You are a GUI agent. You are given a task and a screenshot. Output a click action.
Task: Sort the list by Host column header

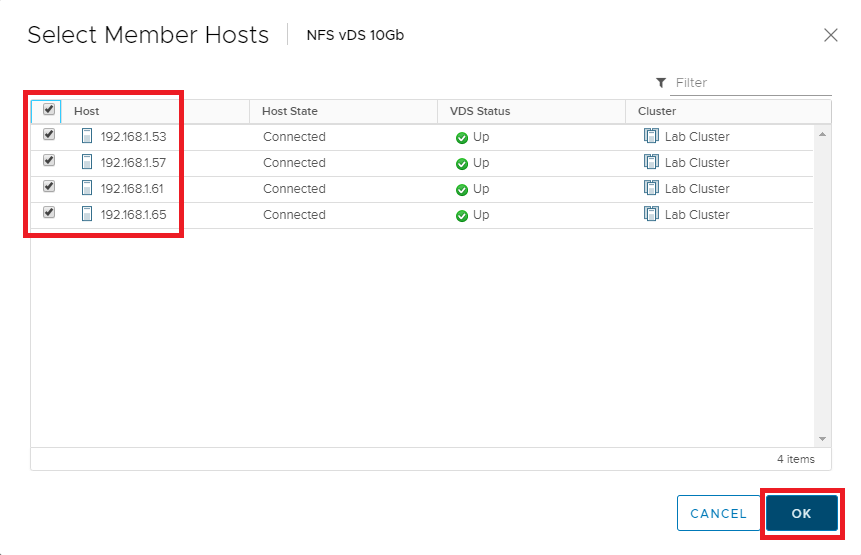tap(87, 111)
